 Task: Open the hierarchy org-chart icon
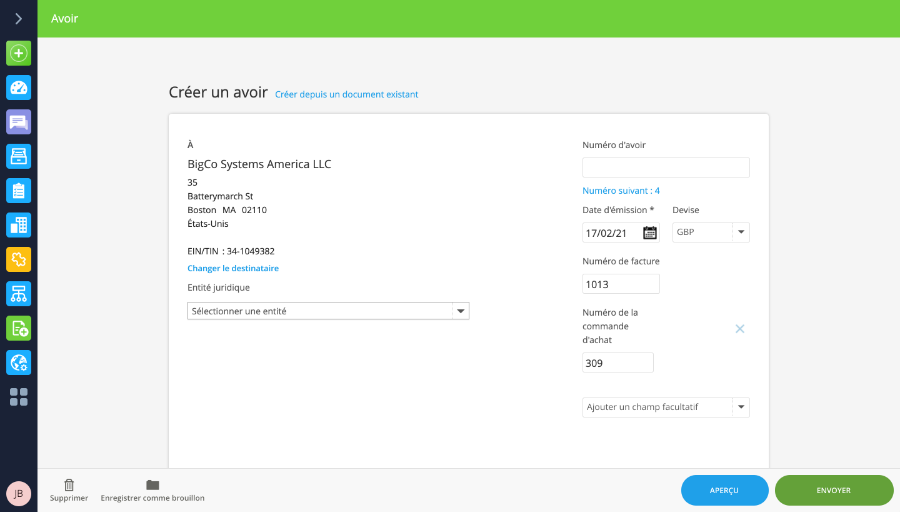tap(18, 293)
